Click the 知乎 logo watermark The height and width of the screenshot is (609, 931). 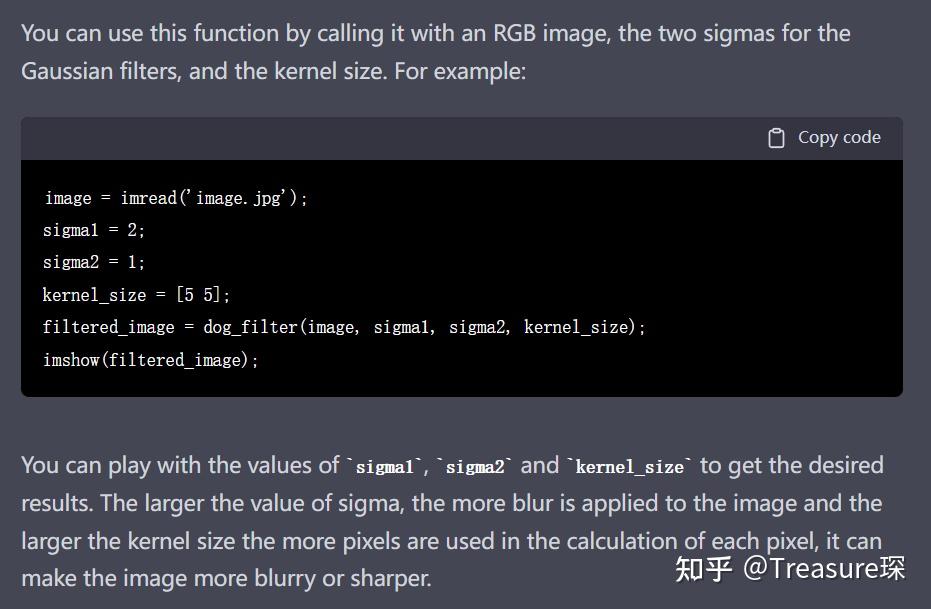[x=704, y=569]
